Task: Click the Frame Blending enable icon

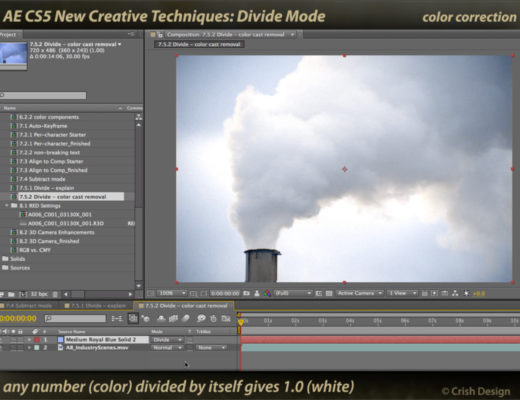Action: pos(173,318)
